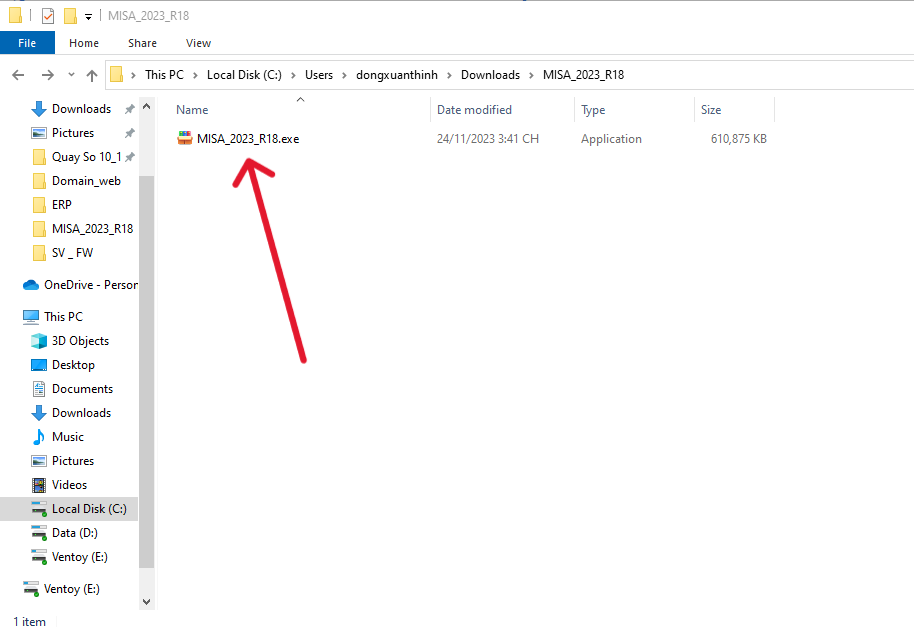Viewport: 914px width, 629px height.
Task: Click Downloads breadcrumb in address bar
Action: (x=490, y=75)
